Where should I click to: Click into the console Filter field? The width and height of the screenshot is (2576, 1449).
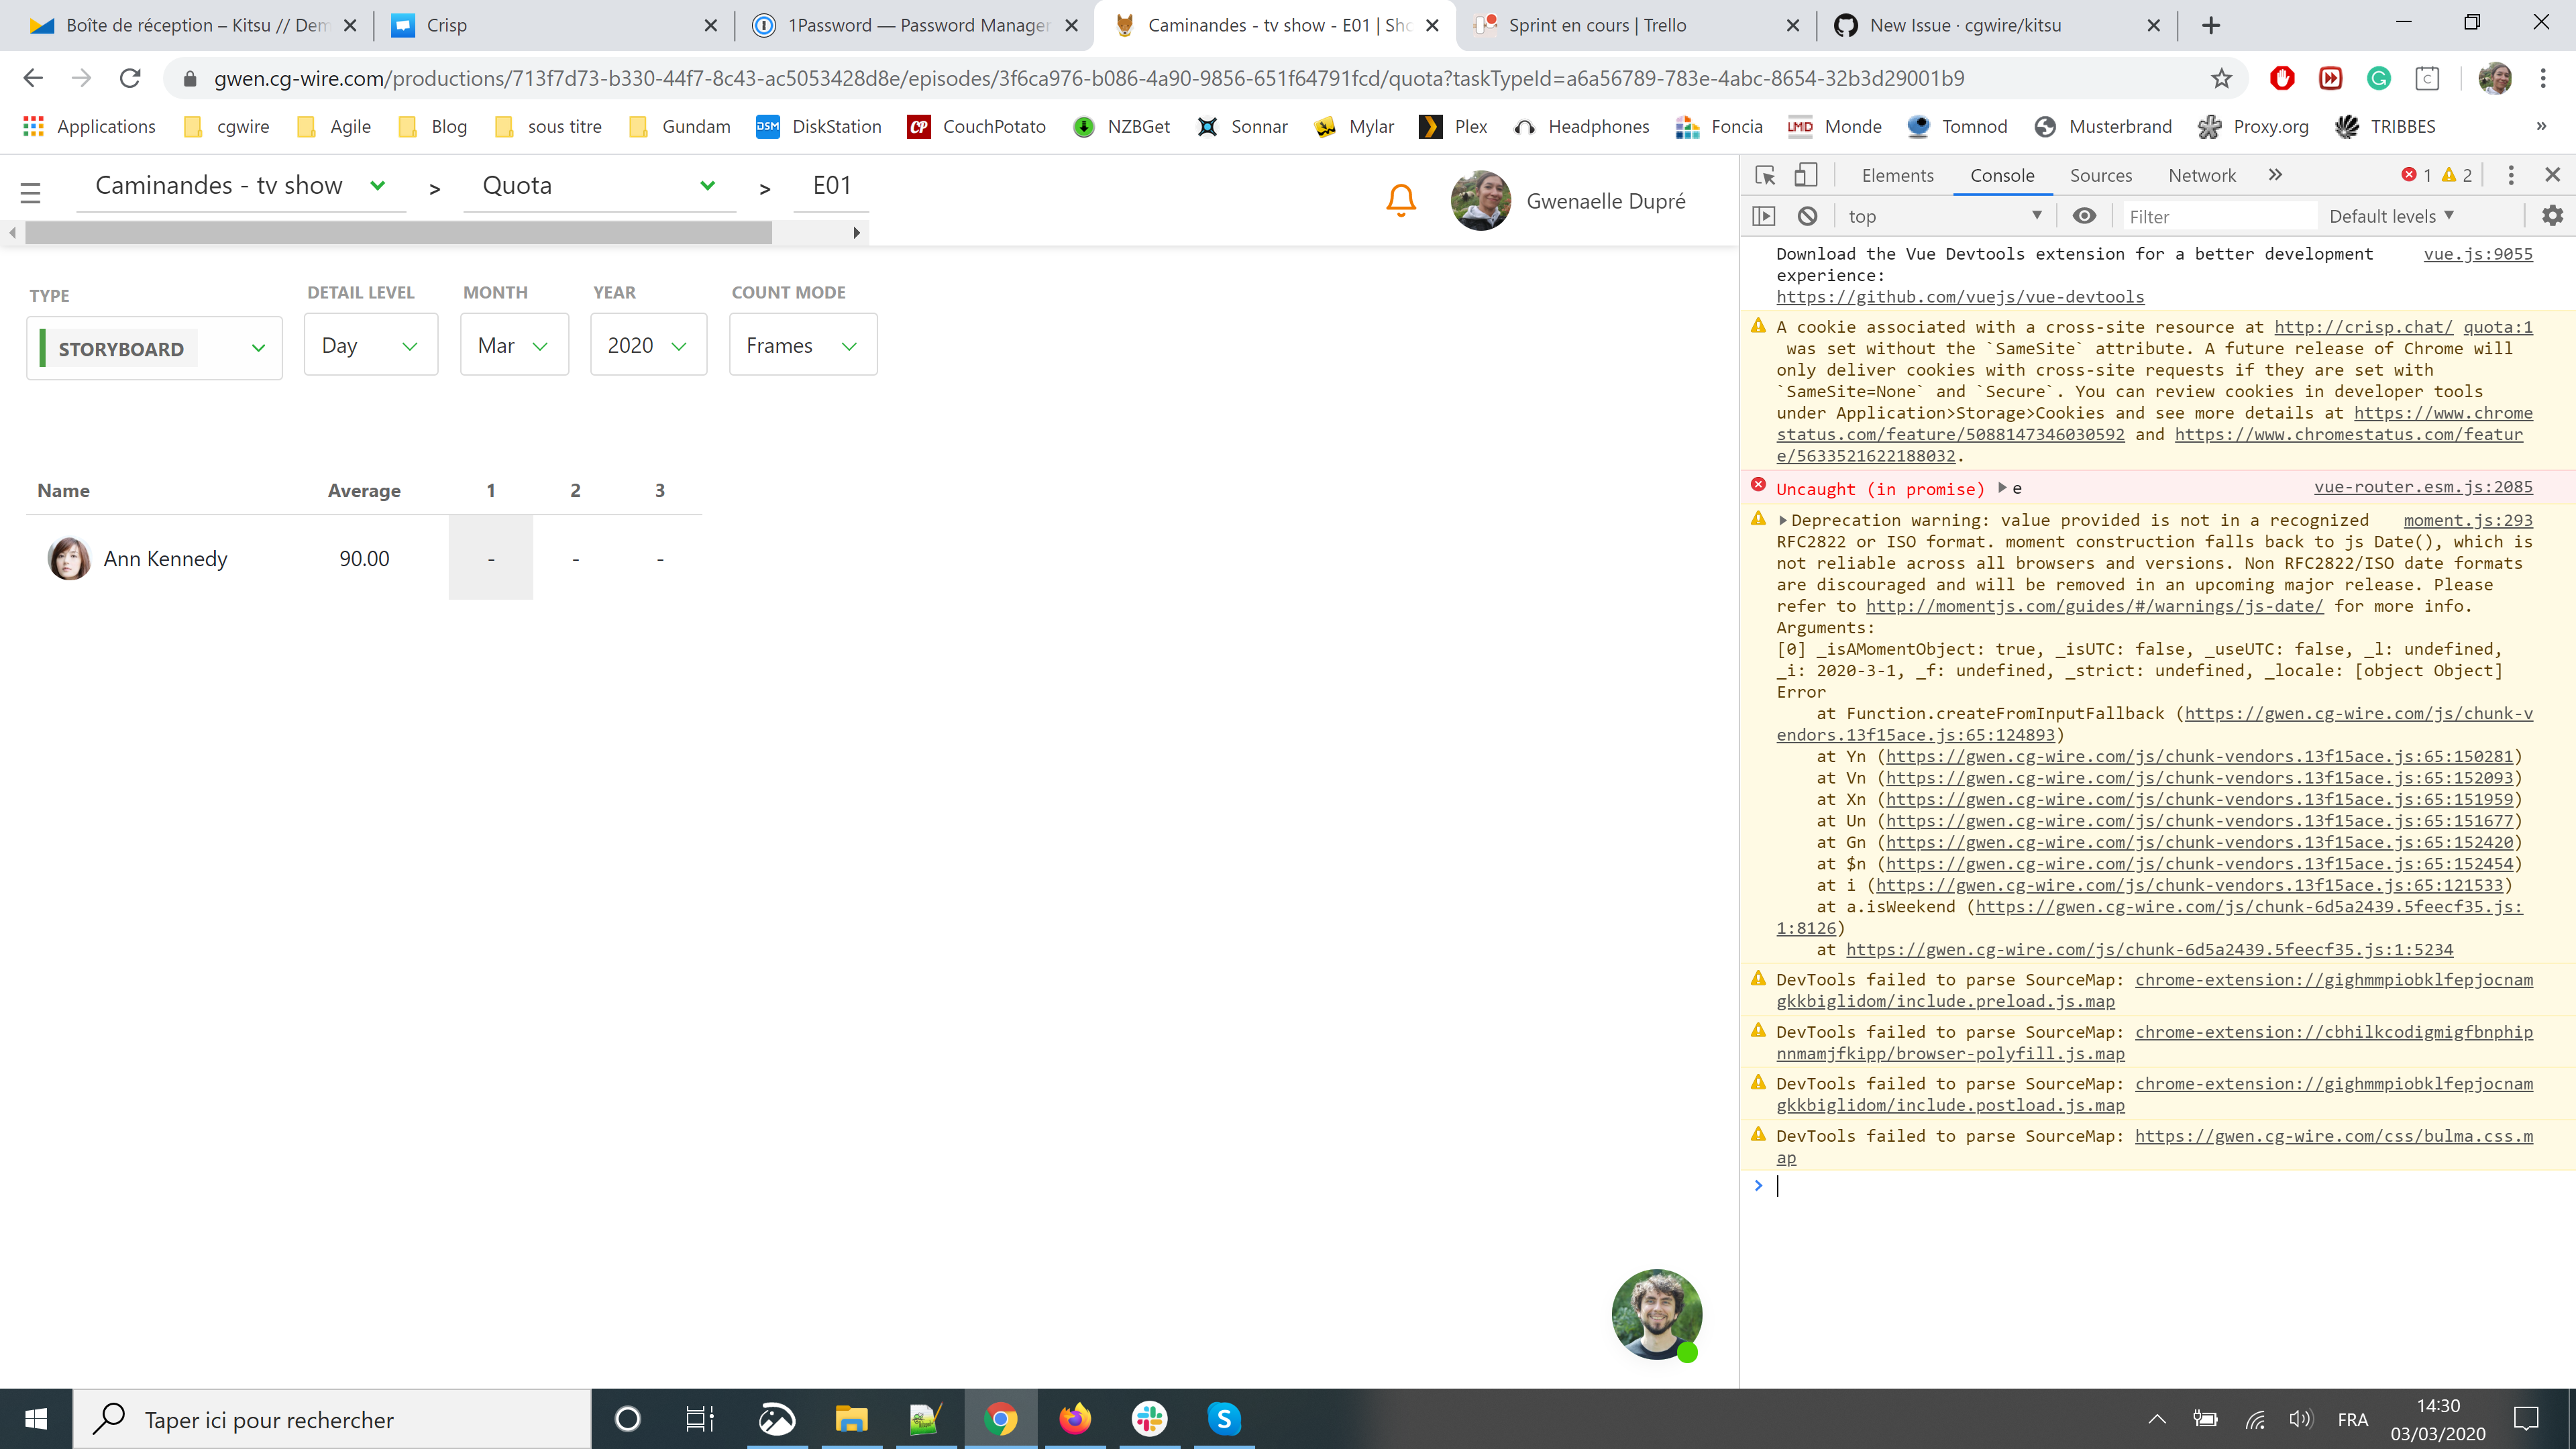tap(2220, 215)
